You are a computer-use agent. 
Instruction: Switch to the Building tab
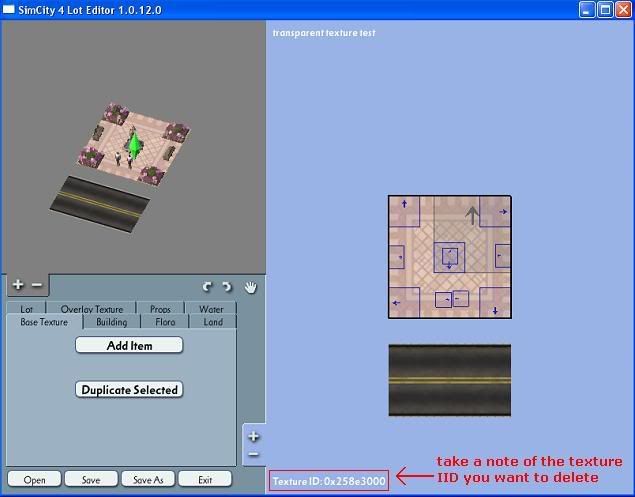112,322
